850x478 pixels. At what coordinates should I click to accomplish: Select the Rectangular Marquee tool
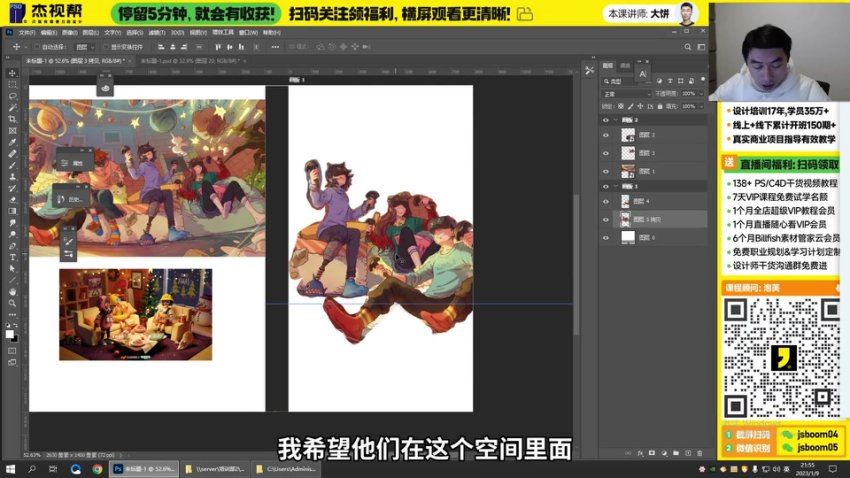[12, 85]
